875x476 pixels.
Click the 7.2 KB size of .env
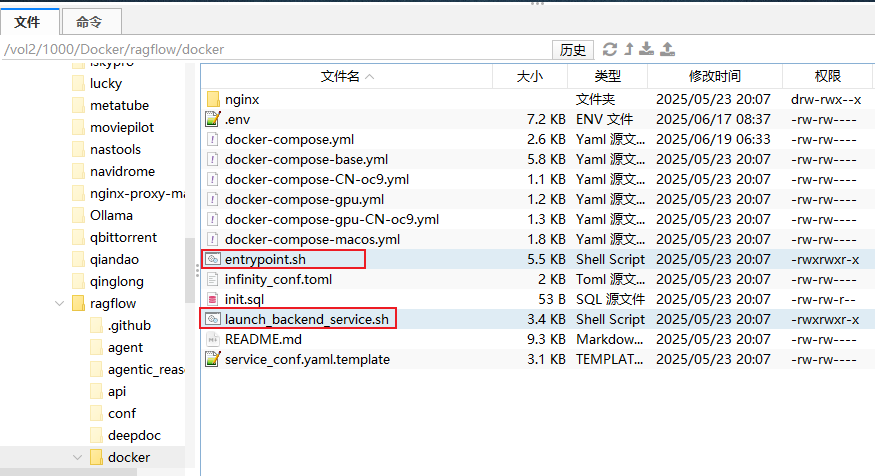click(546, 119)
